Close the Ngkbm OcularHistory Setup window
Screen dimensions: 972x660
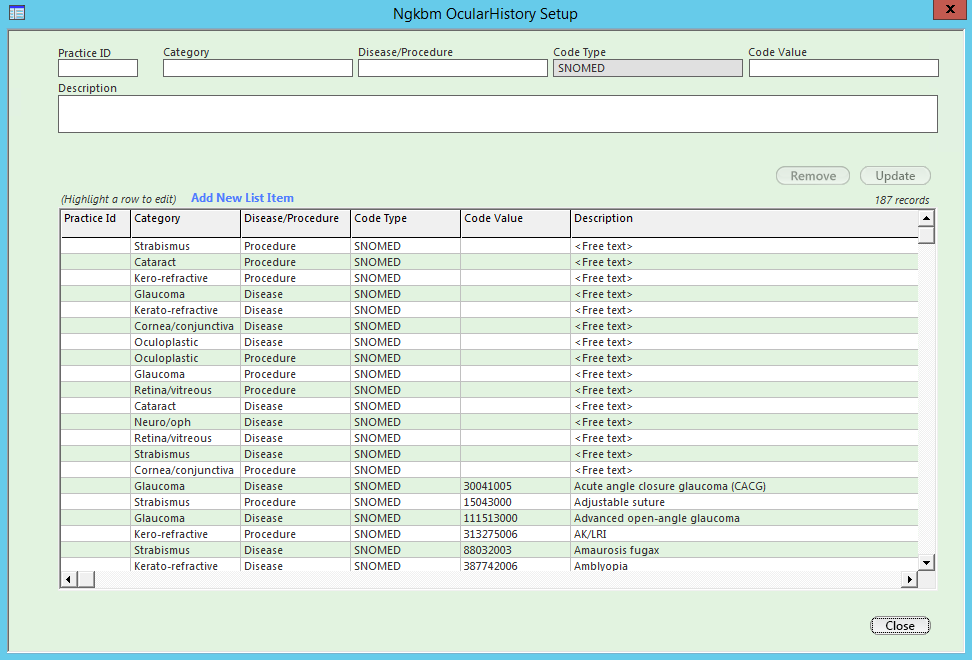950,9
